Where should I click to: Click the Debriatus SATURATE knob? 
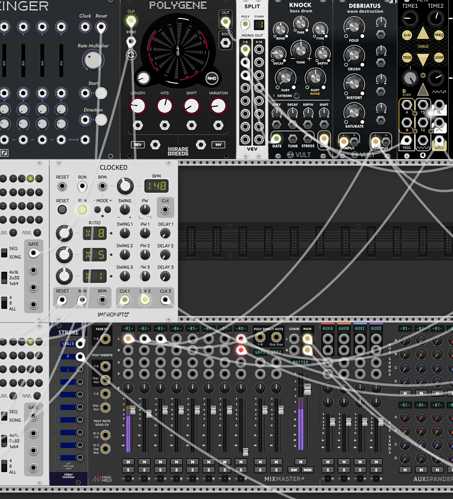point(354,112)
